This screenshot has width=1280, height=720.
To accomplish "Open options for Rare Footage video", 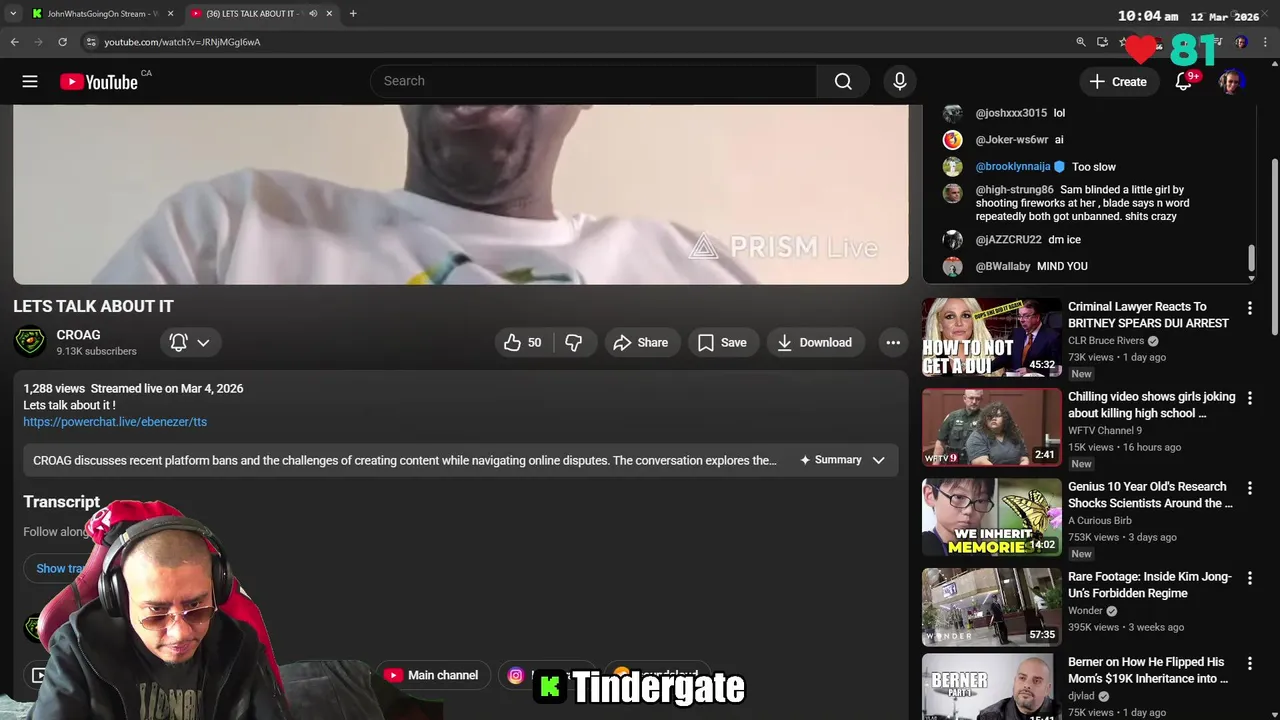I will click(x=1249, y=578).
